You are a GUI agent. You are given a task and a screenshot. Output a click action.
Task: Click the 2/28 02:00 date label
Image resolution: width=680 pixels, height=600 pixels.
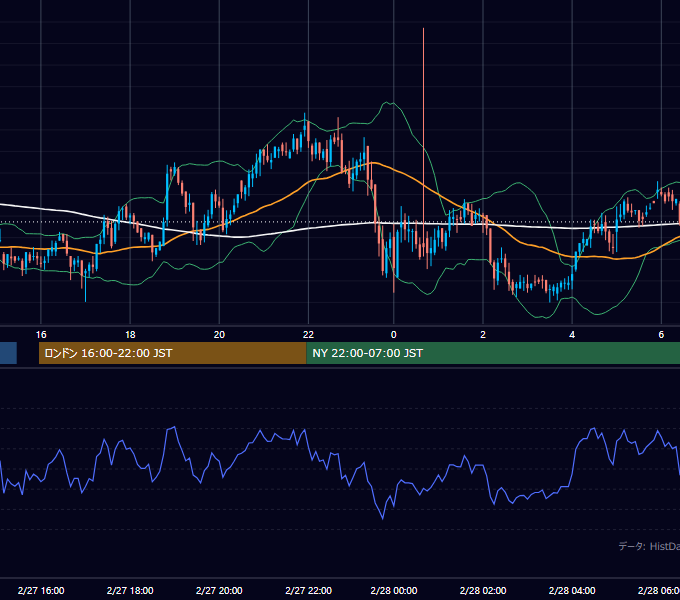coord(483,591)
